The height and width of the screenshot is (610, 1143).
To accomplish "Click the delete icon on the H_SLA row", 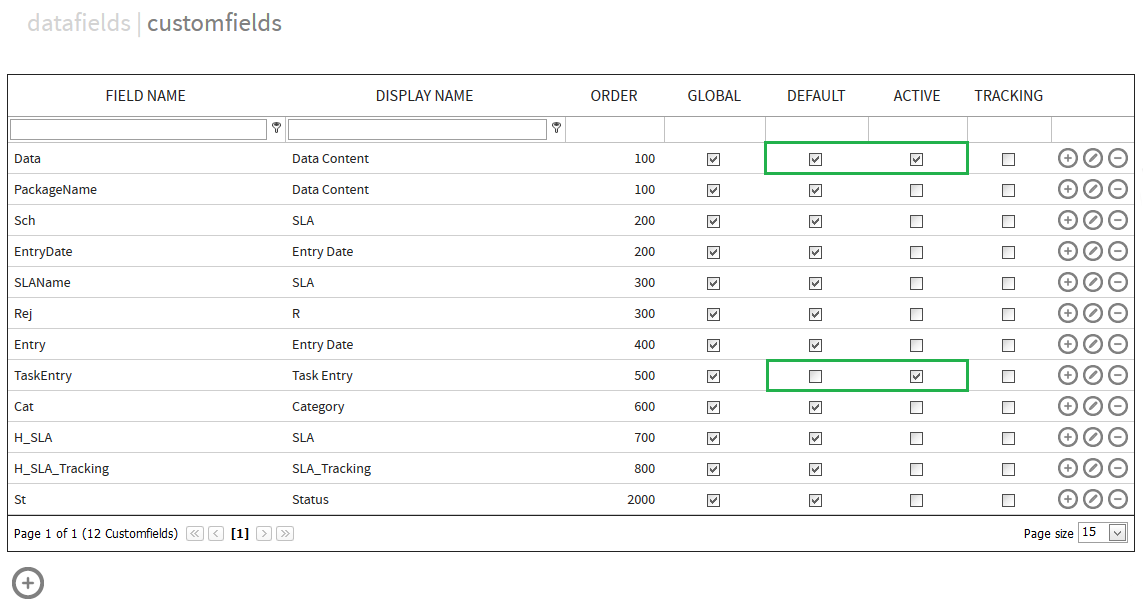I will pyautogui.click(x=1118, y=437).
